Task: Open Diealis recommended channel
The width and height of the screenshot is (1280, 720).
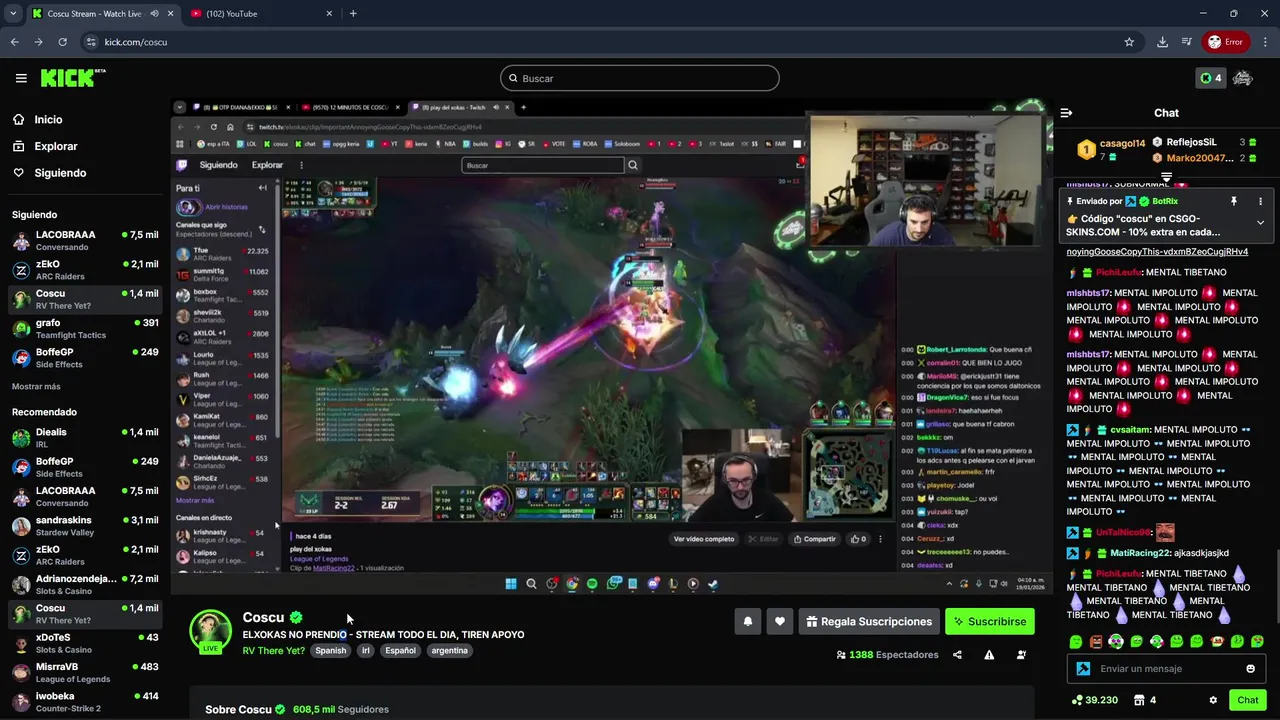Action: 85,438
